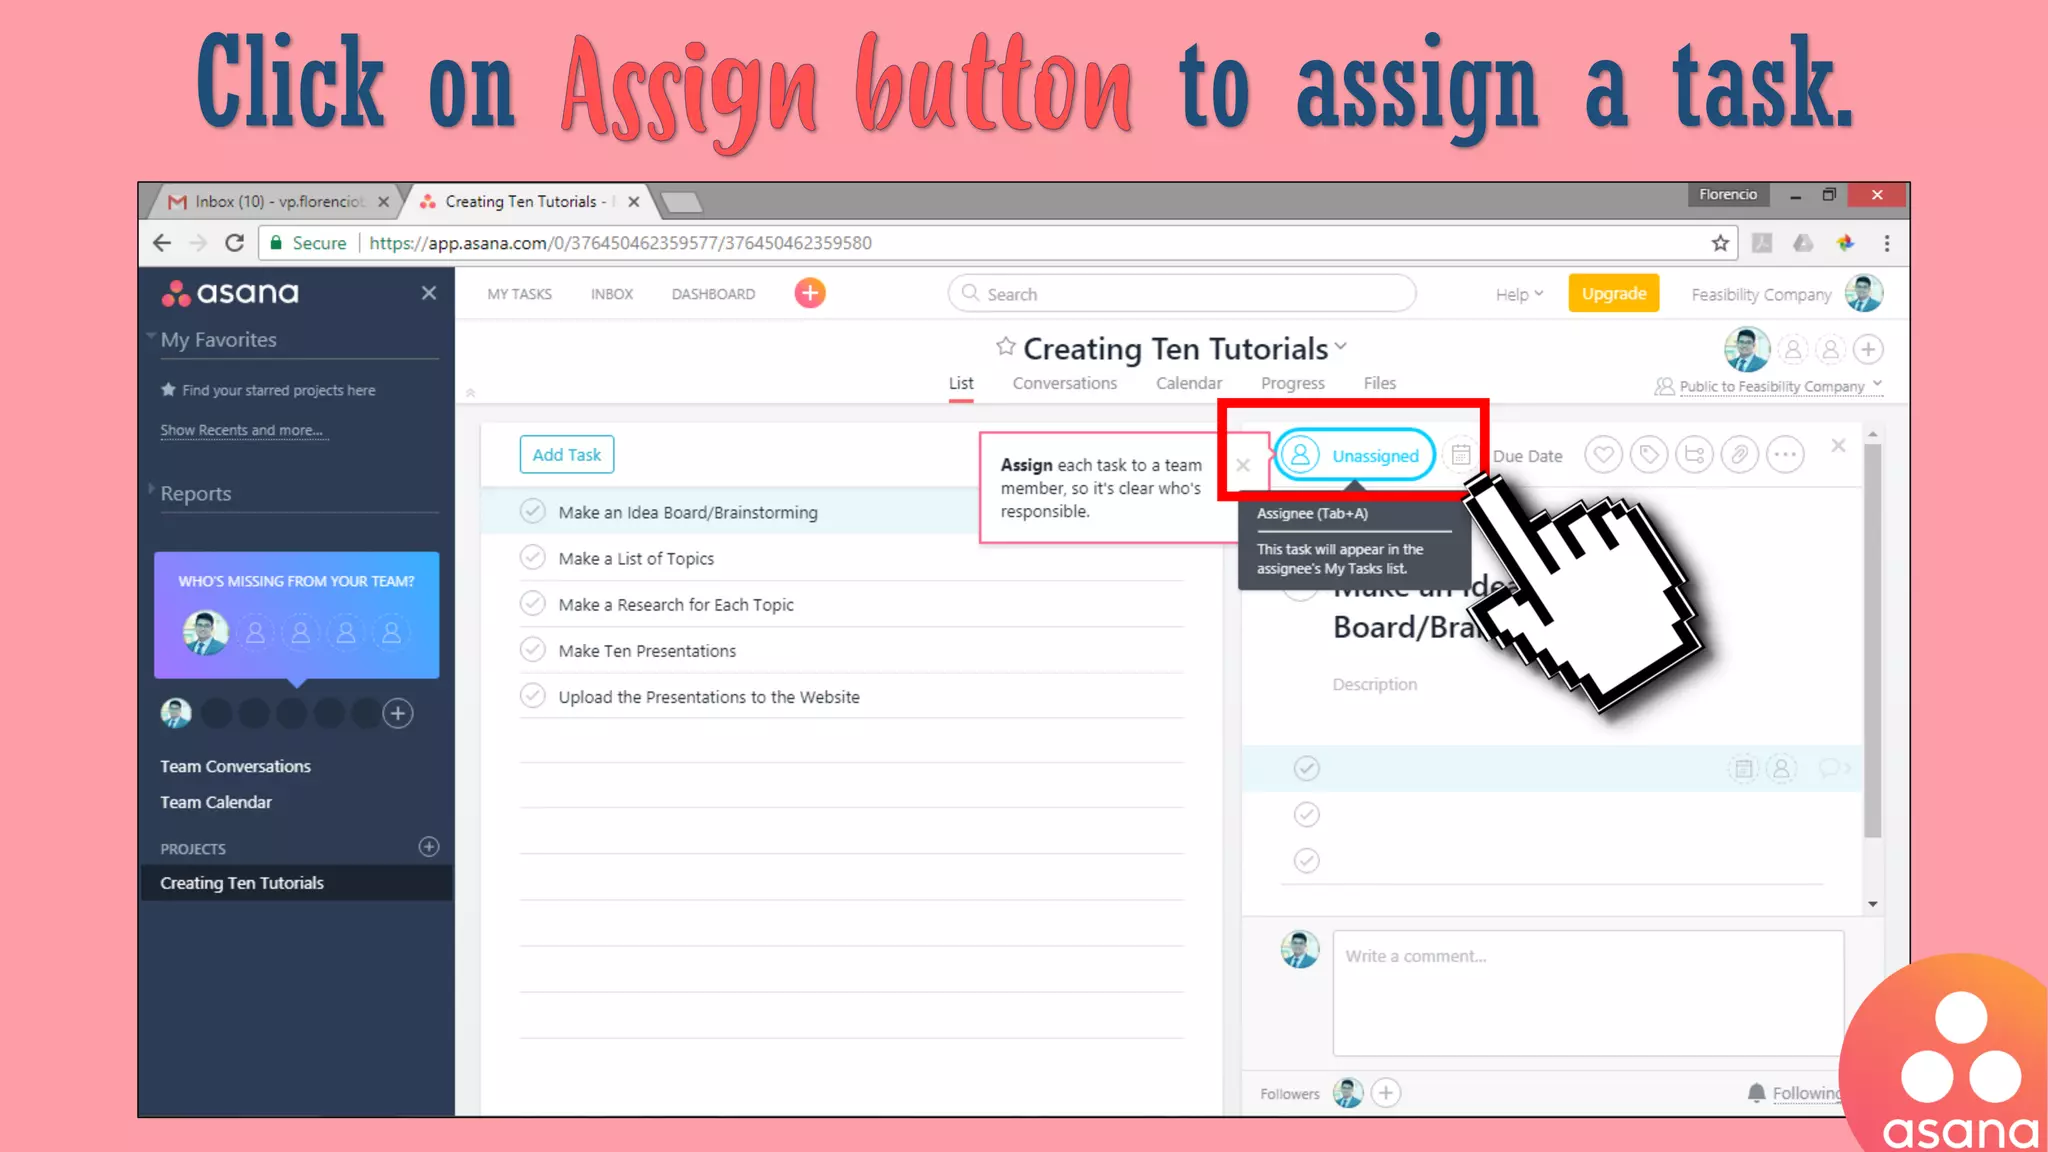The height and width of the screenshot is (1152, 2048).
Task: Expand the Reports section
Action: click(x=151, y=489)
